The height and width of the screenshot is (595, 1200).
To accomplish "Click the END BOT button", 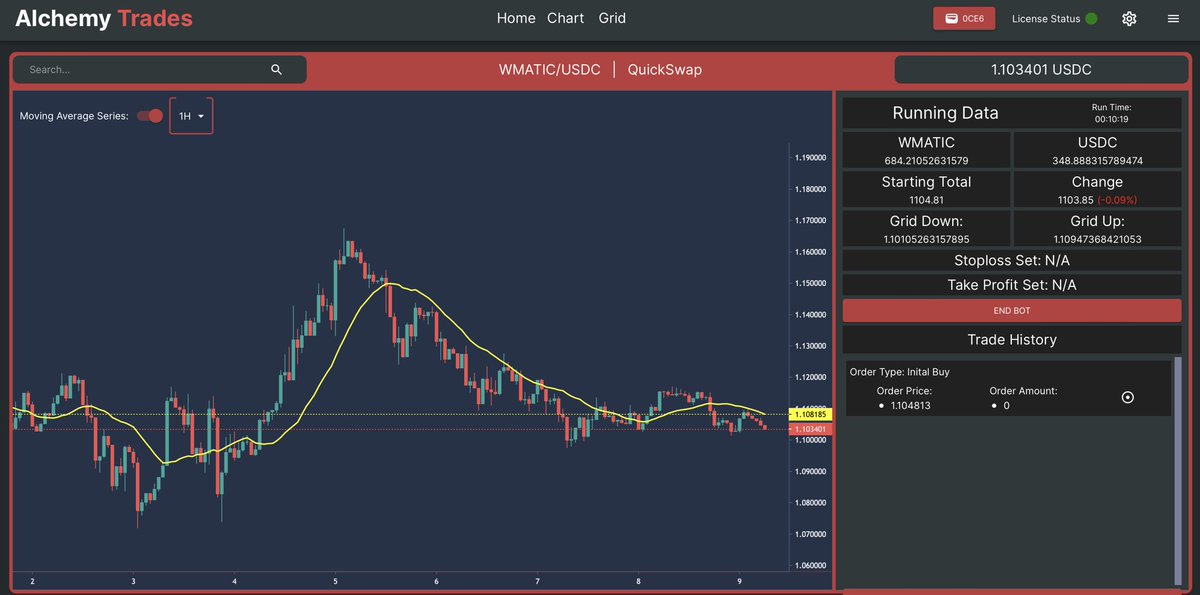I will [1012, 311].
